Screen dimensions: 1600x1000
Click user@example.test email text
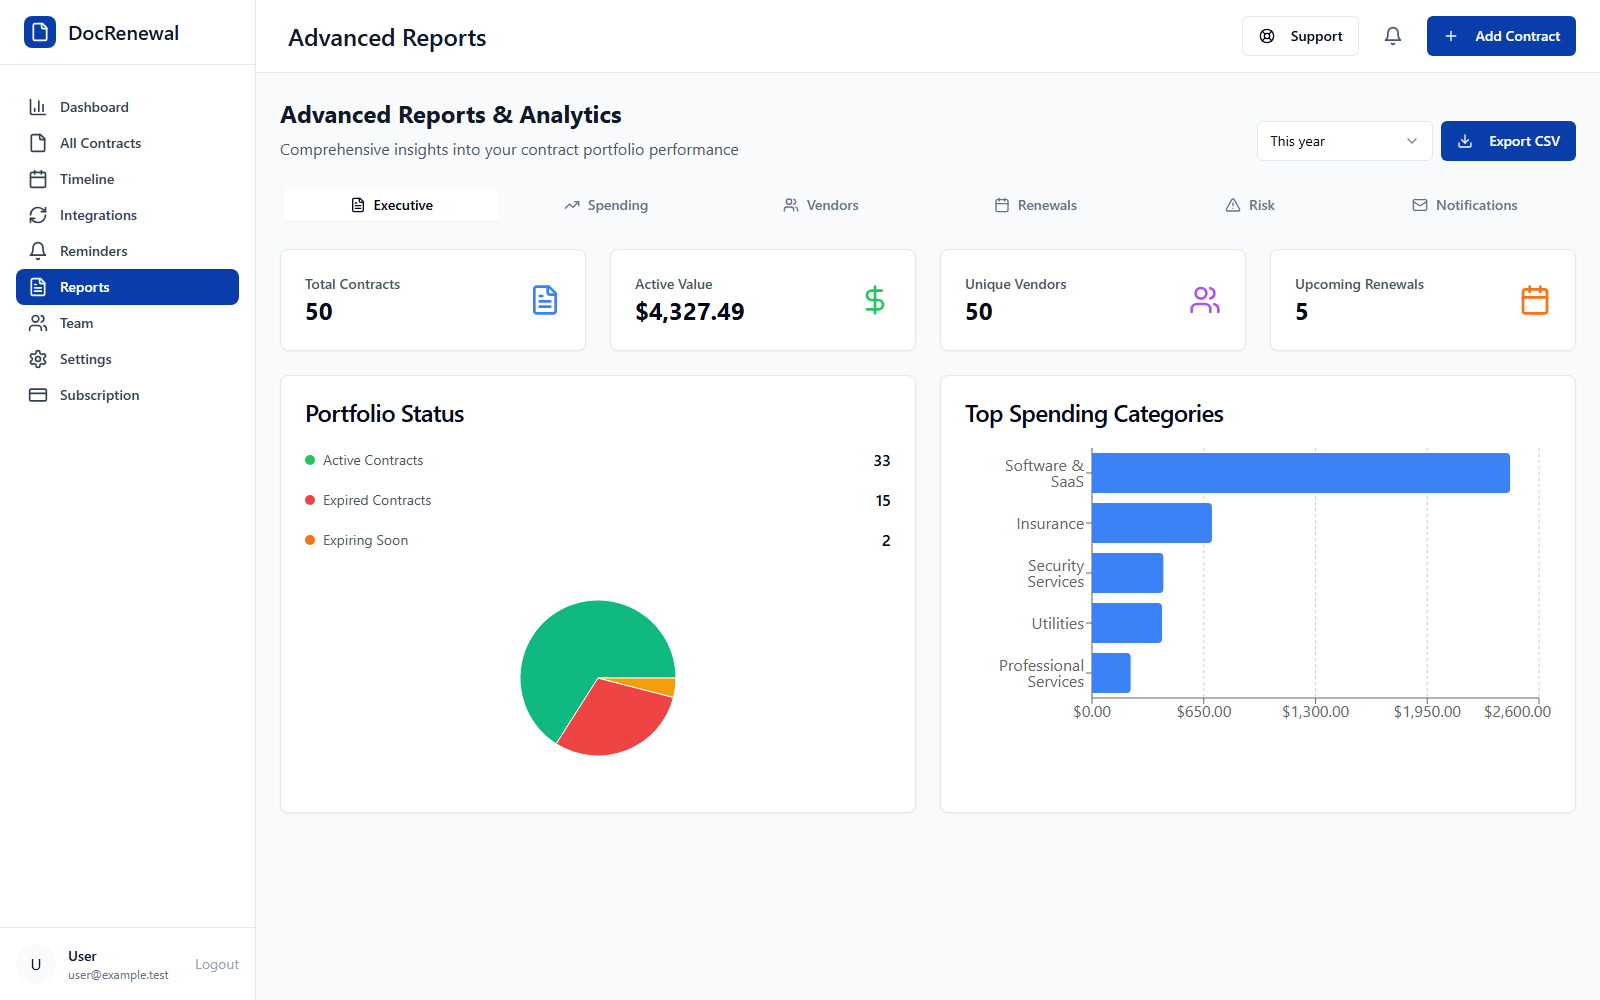[118, 975]
